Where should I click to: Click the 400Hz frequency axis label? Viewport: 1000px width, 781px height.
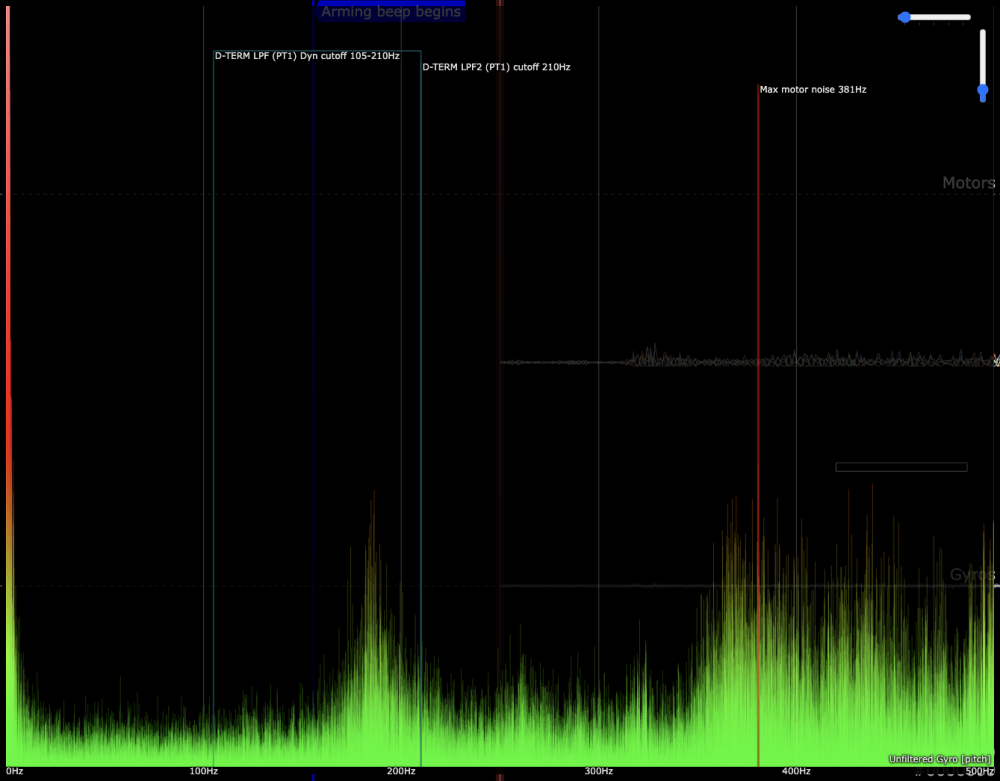(796, 771)
